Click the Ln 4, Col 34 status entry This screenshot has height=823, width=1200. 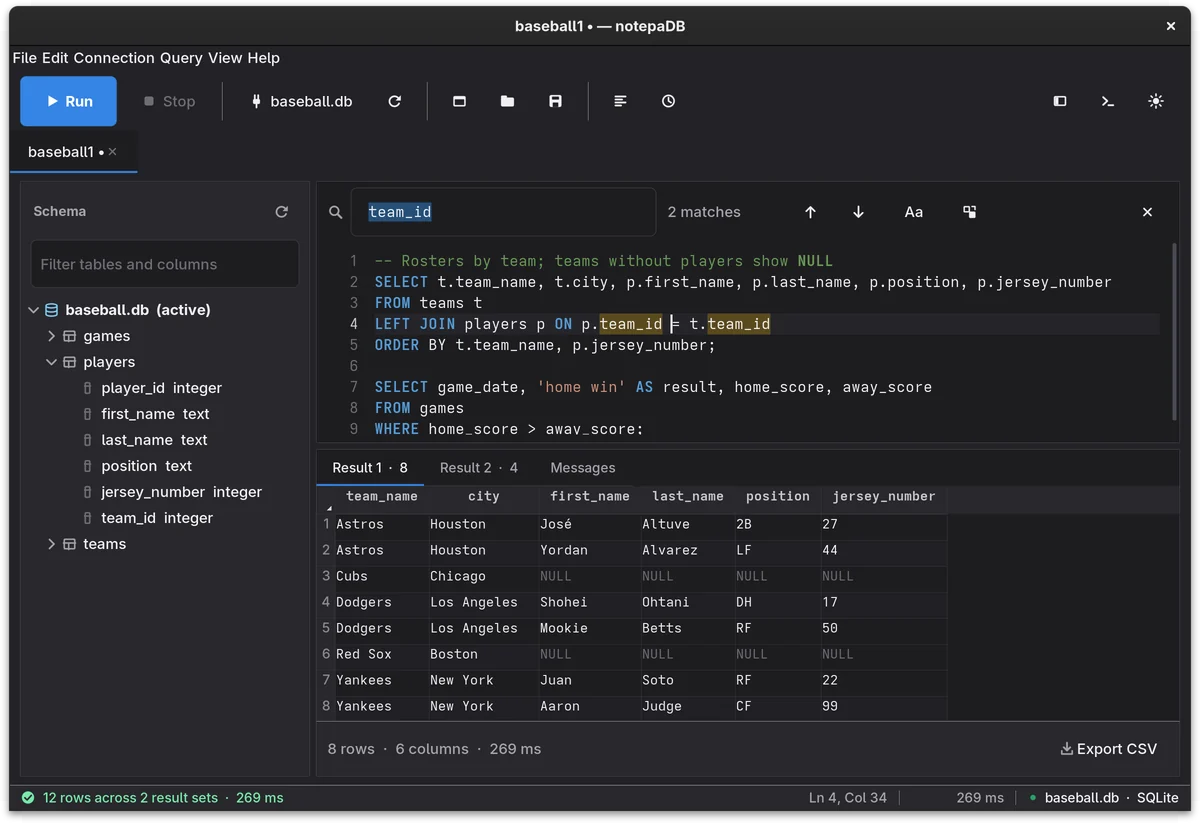coord(848,798)
